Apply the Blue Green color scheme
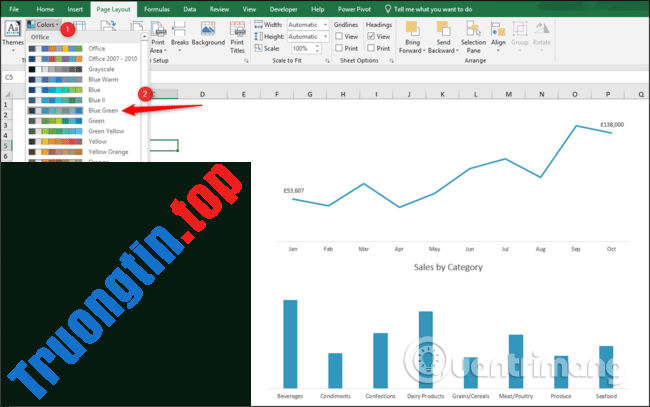Screen dimensions: 650x407 [83, 111]
